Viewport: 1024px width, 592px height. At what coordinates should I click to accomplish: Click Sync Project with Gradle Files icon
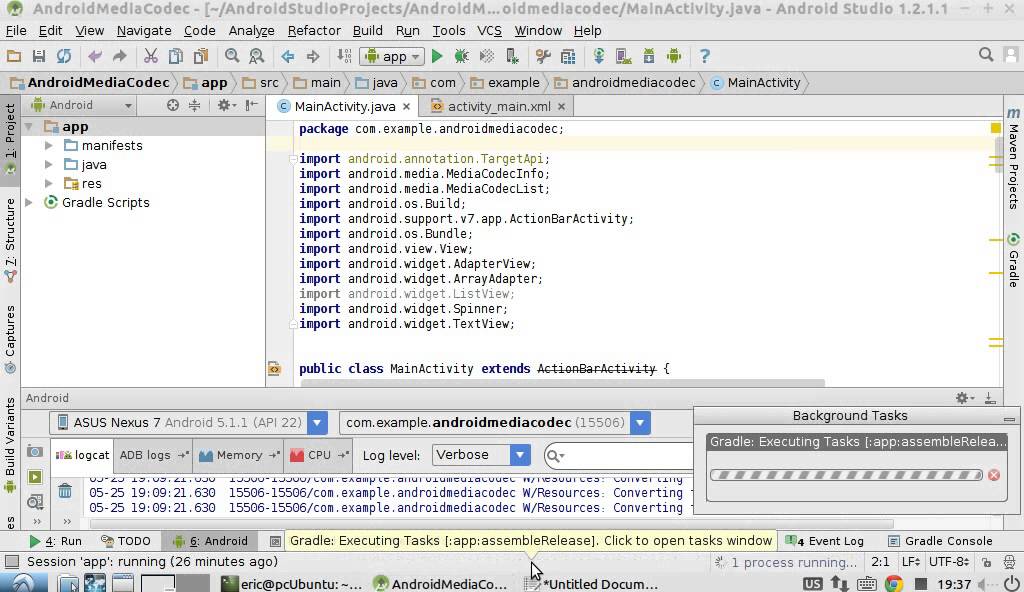(x=599, y=56)
